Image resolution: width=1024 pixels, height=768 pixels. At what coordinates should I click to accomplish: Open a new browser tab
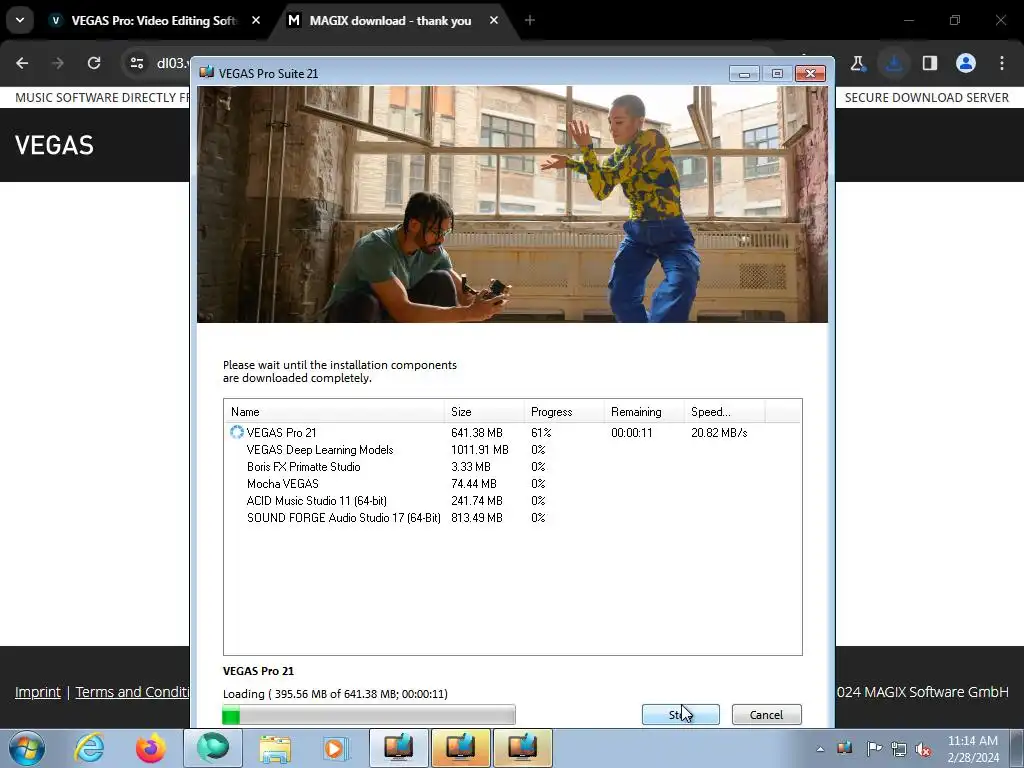[530, 20]
